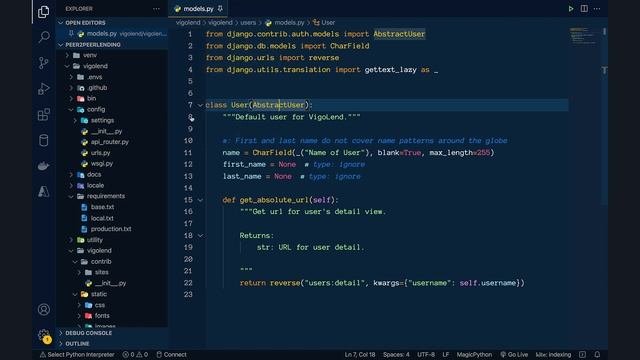Change end of line sequence LF

pos(446,354)
